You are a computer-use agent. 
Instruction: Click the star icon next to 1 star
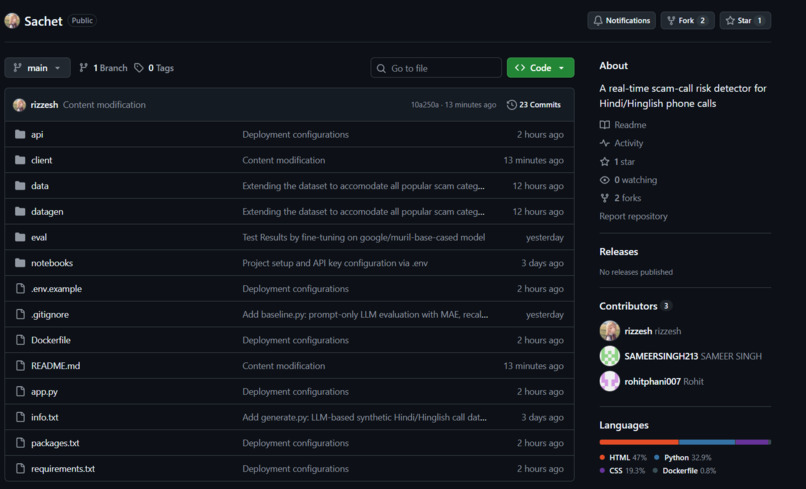point(604,161)
